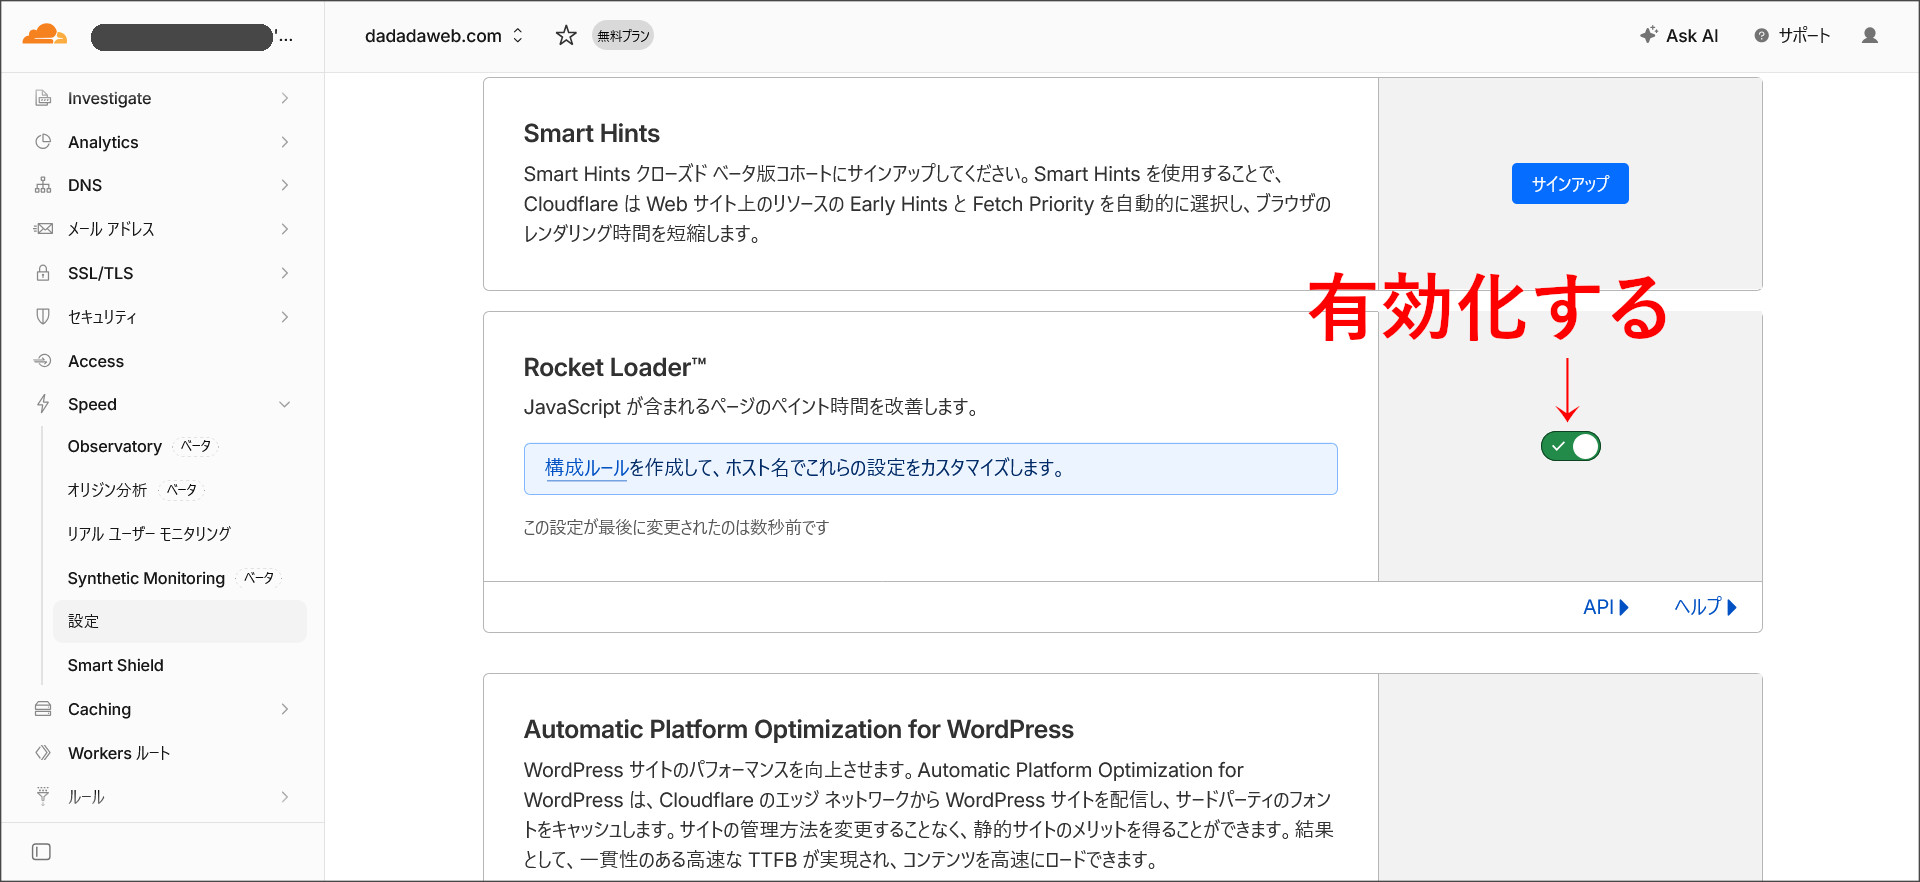Click the サインアップ button for Smart Hints
Screen dimensions: 1920x882
point(1570,184)
